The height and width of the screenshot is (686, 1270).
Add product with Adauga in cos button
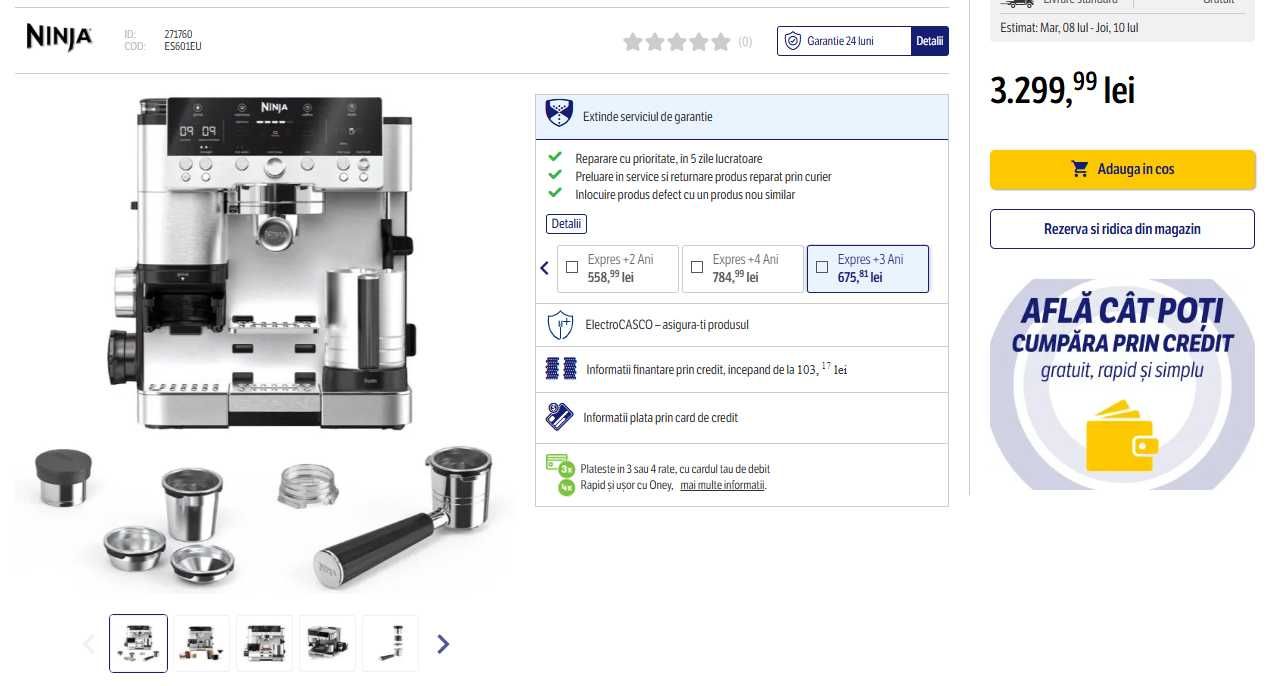click(x=1122, y=169)
